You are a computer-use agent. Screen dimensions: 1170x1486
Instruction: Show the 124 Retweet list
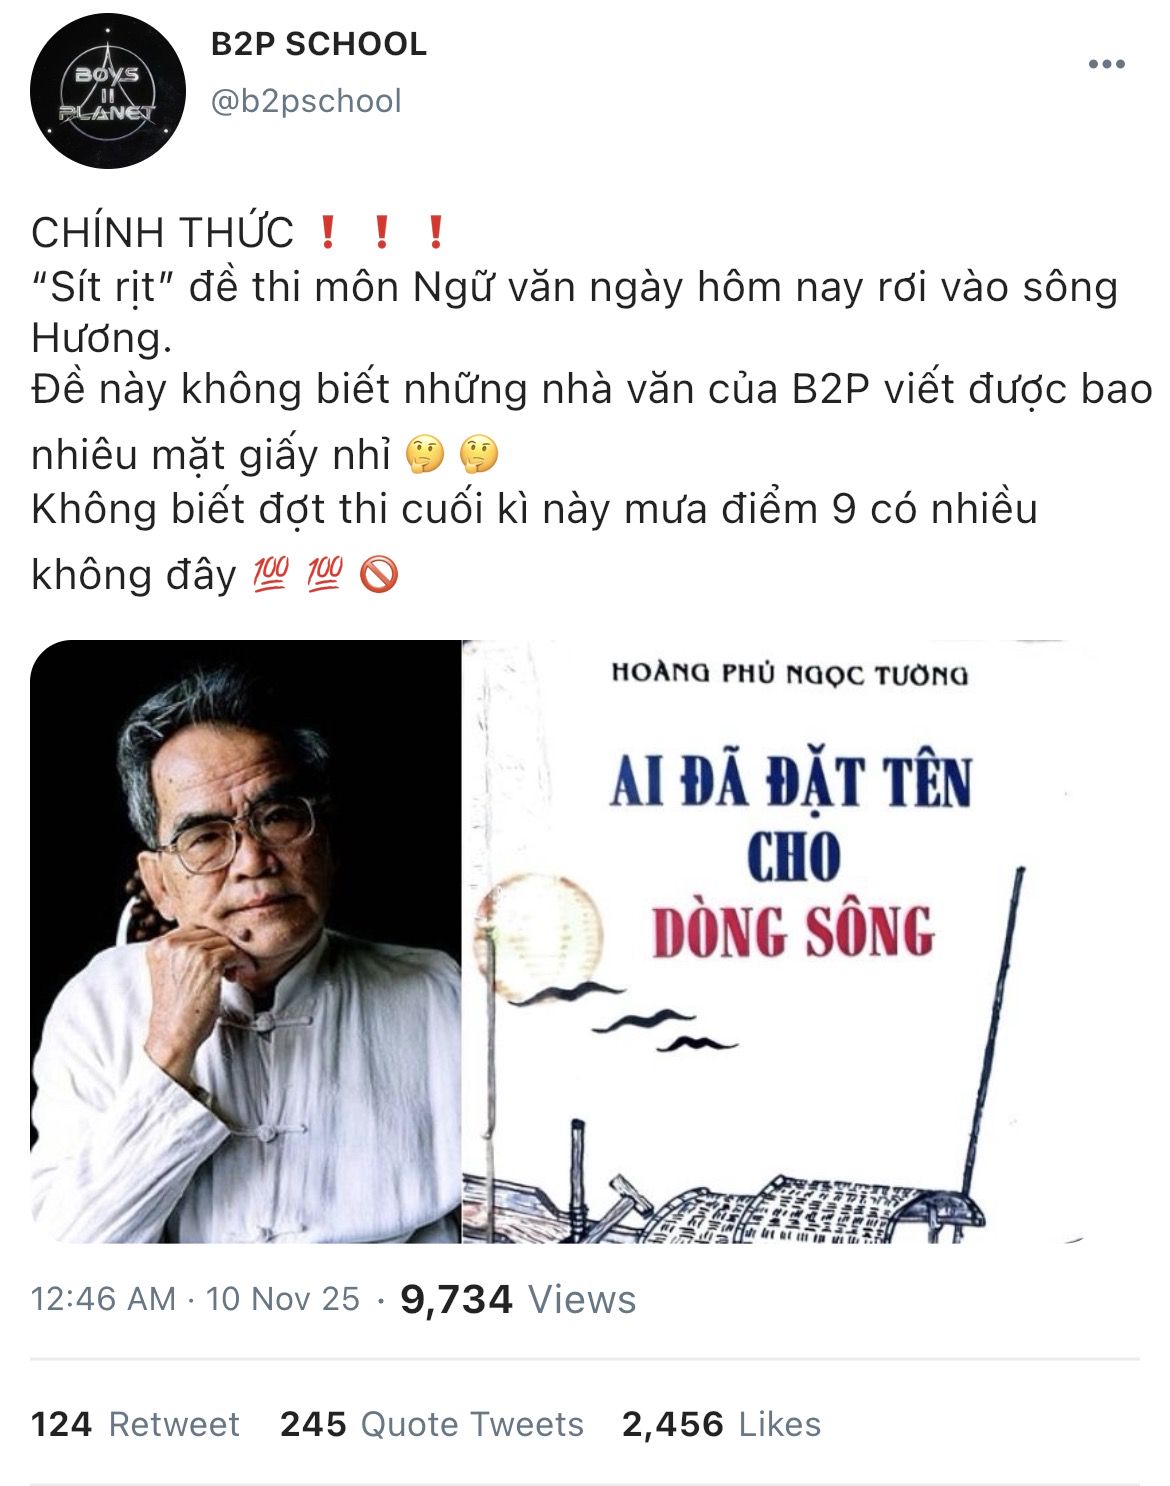point(135,1424)
